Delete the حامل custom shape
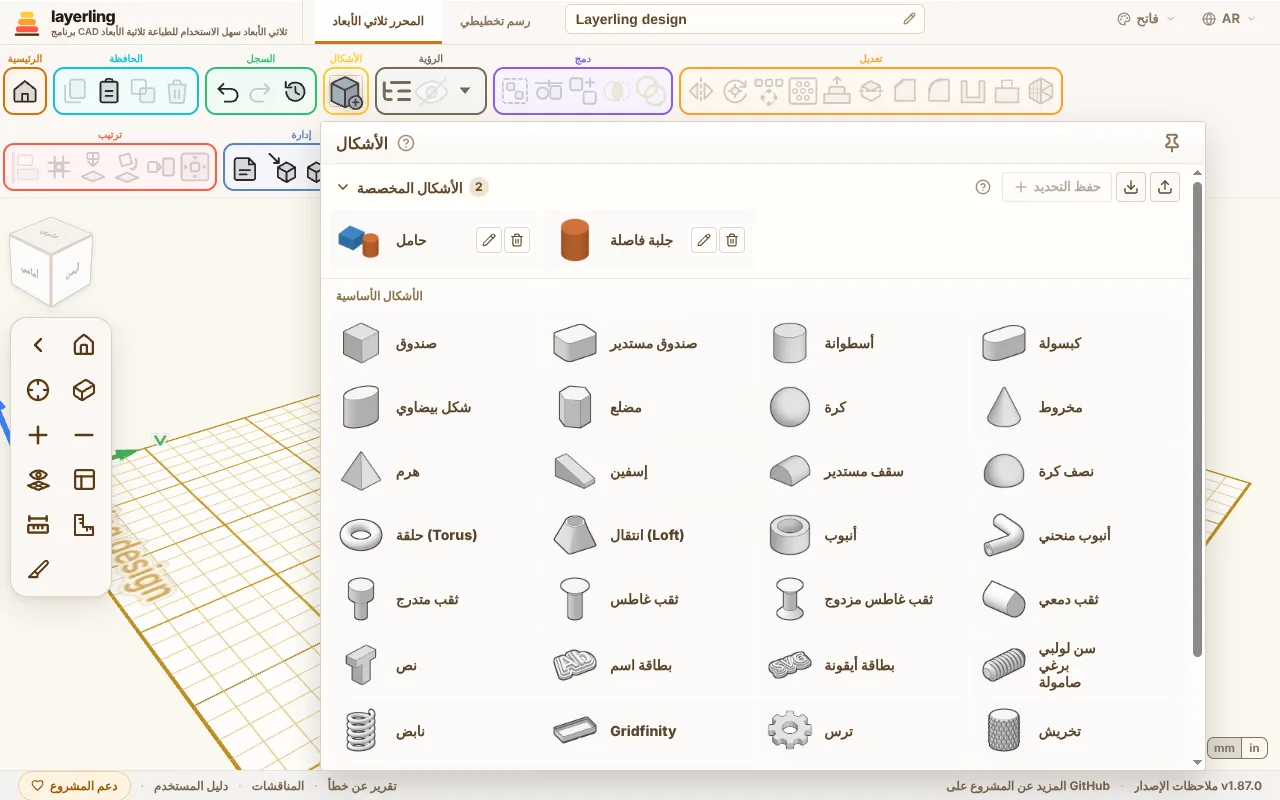The width and height of the screenshot is (1280, 800). (x=516, y=240)
